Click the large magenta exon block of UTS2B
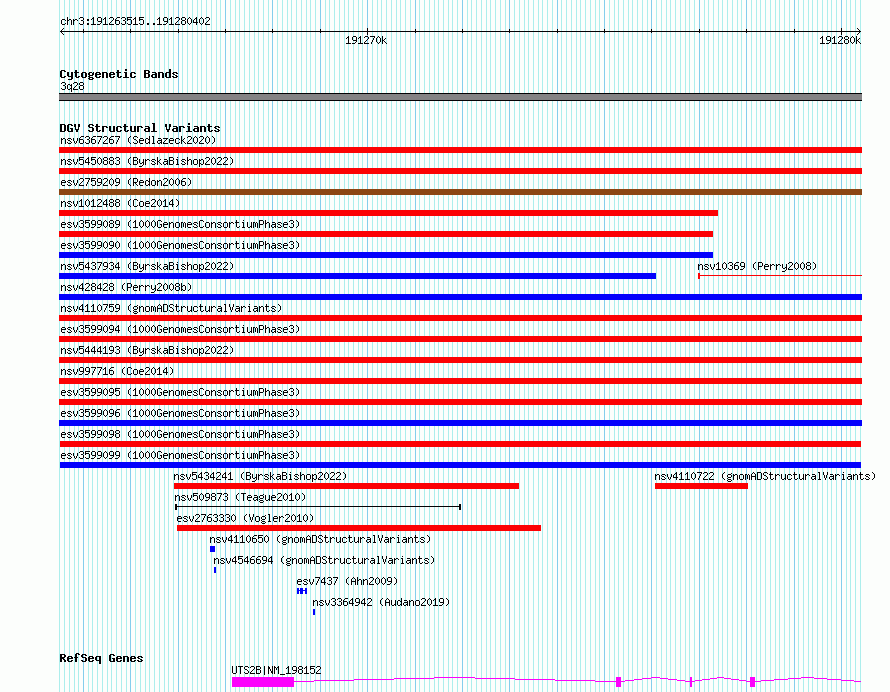 (x=263, y=682)
